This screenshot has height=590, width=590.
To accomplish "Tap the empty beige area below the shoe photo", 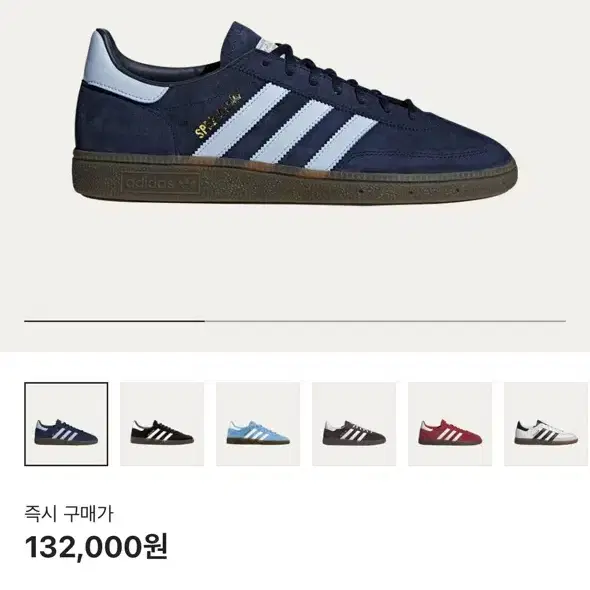I will (x=295, y=263).
